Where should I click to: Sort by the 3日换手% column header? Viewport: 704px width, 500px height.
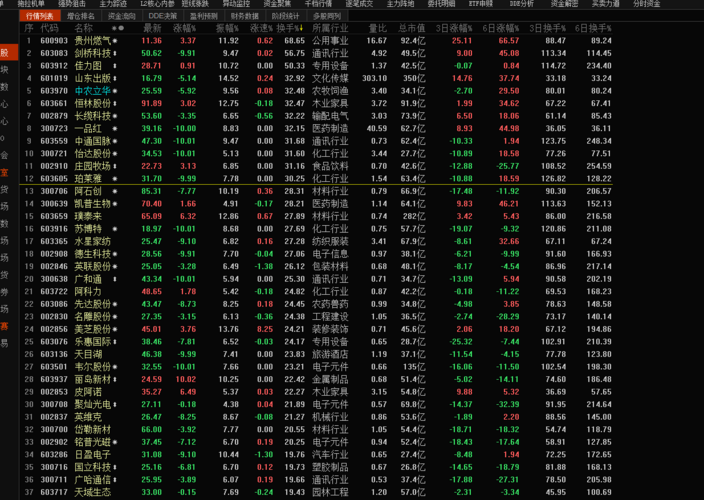point(548,28)
